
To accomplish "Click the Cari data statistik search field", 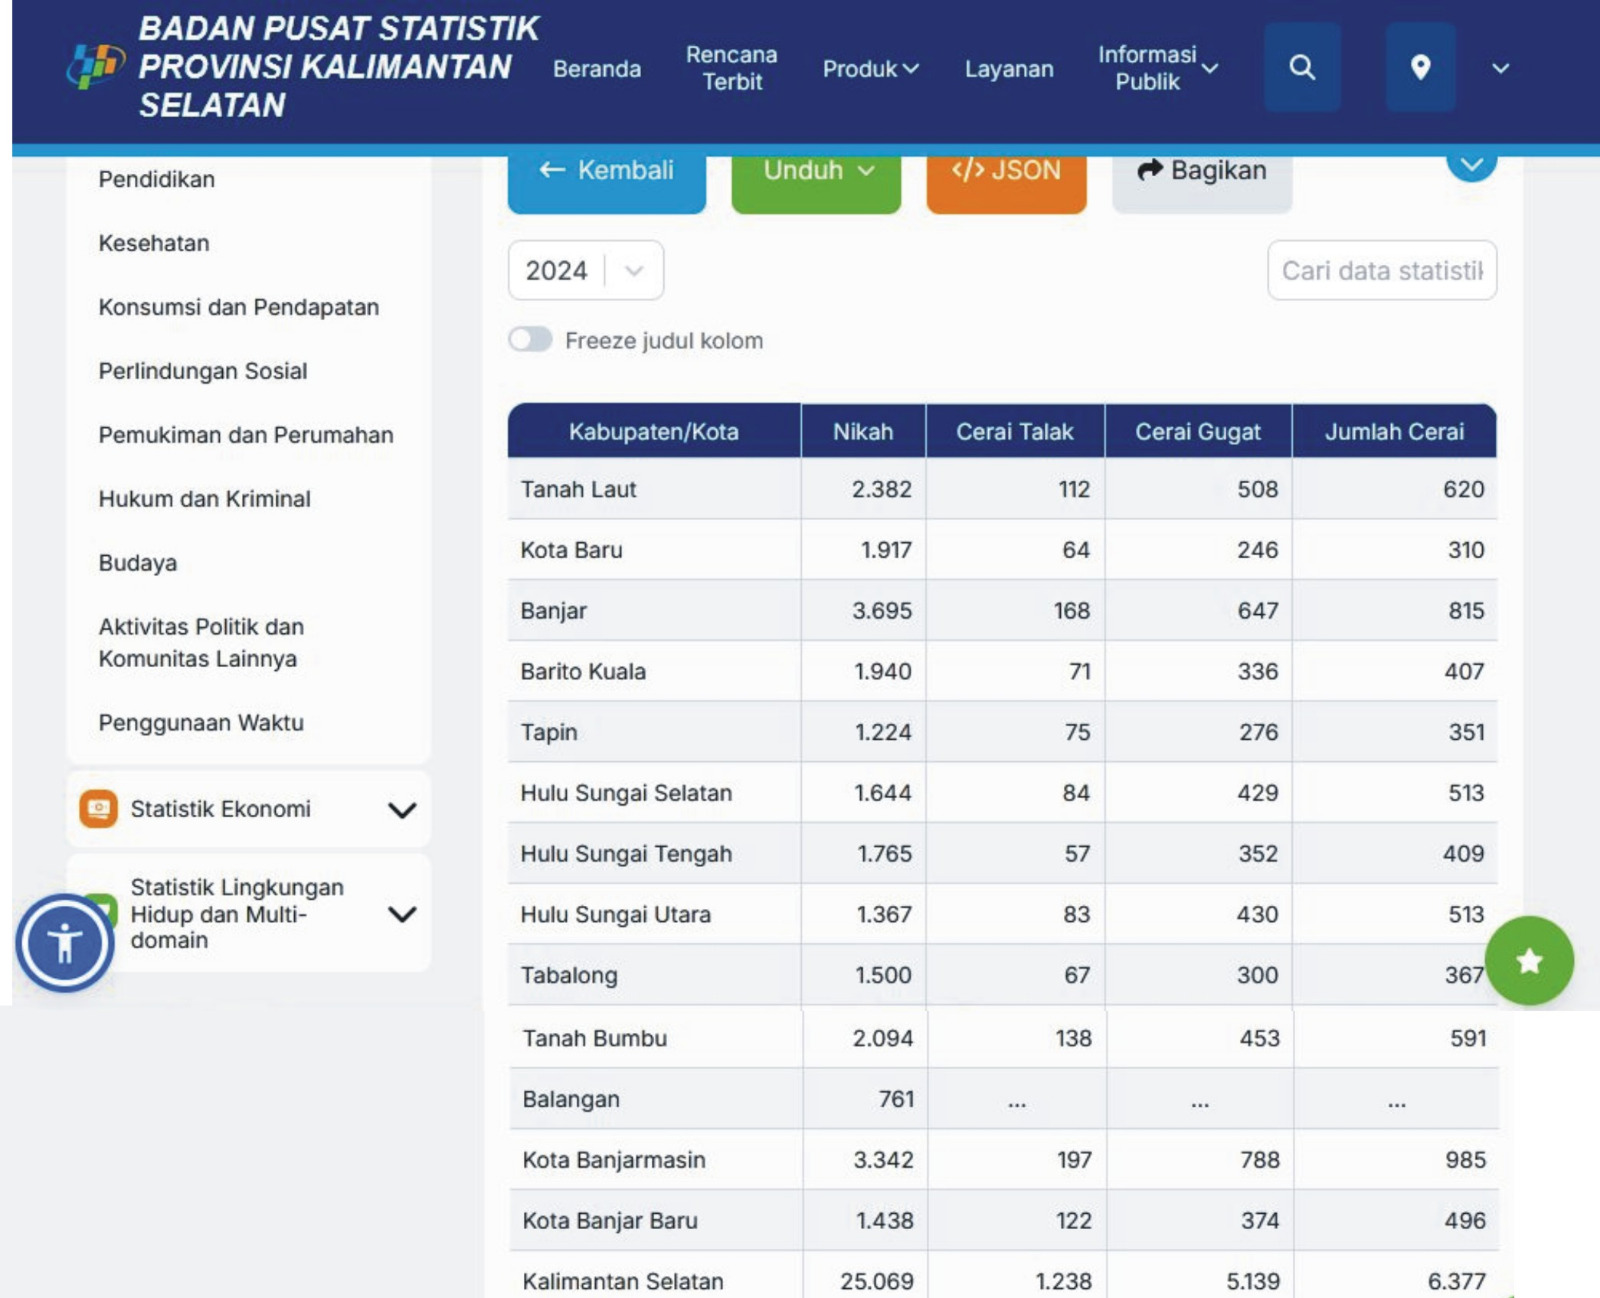I will pos(1381,270).
